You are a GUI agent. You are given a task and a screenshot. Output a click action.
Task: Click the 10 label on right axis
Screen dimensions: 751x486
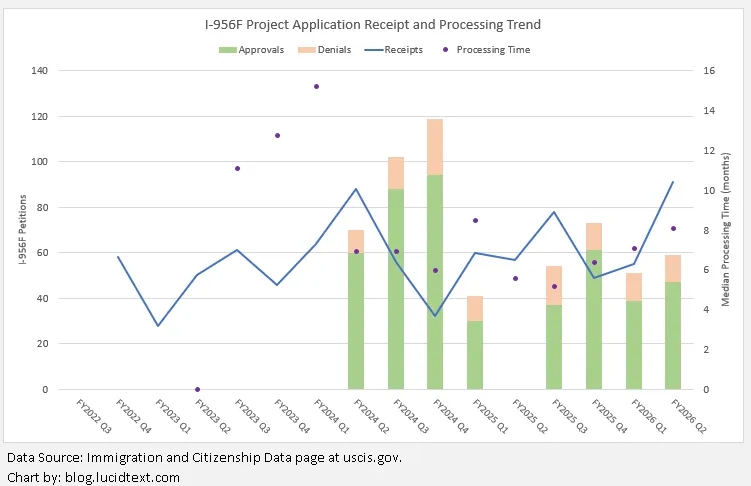point(709,190)
